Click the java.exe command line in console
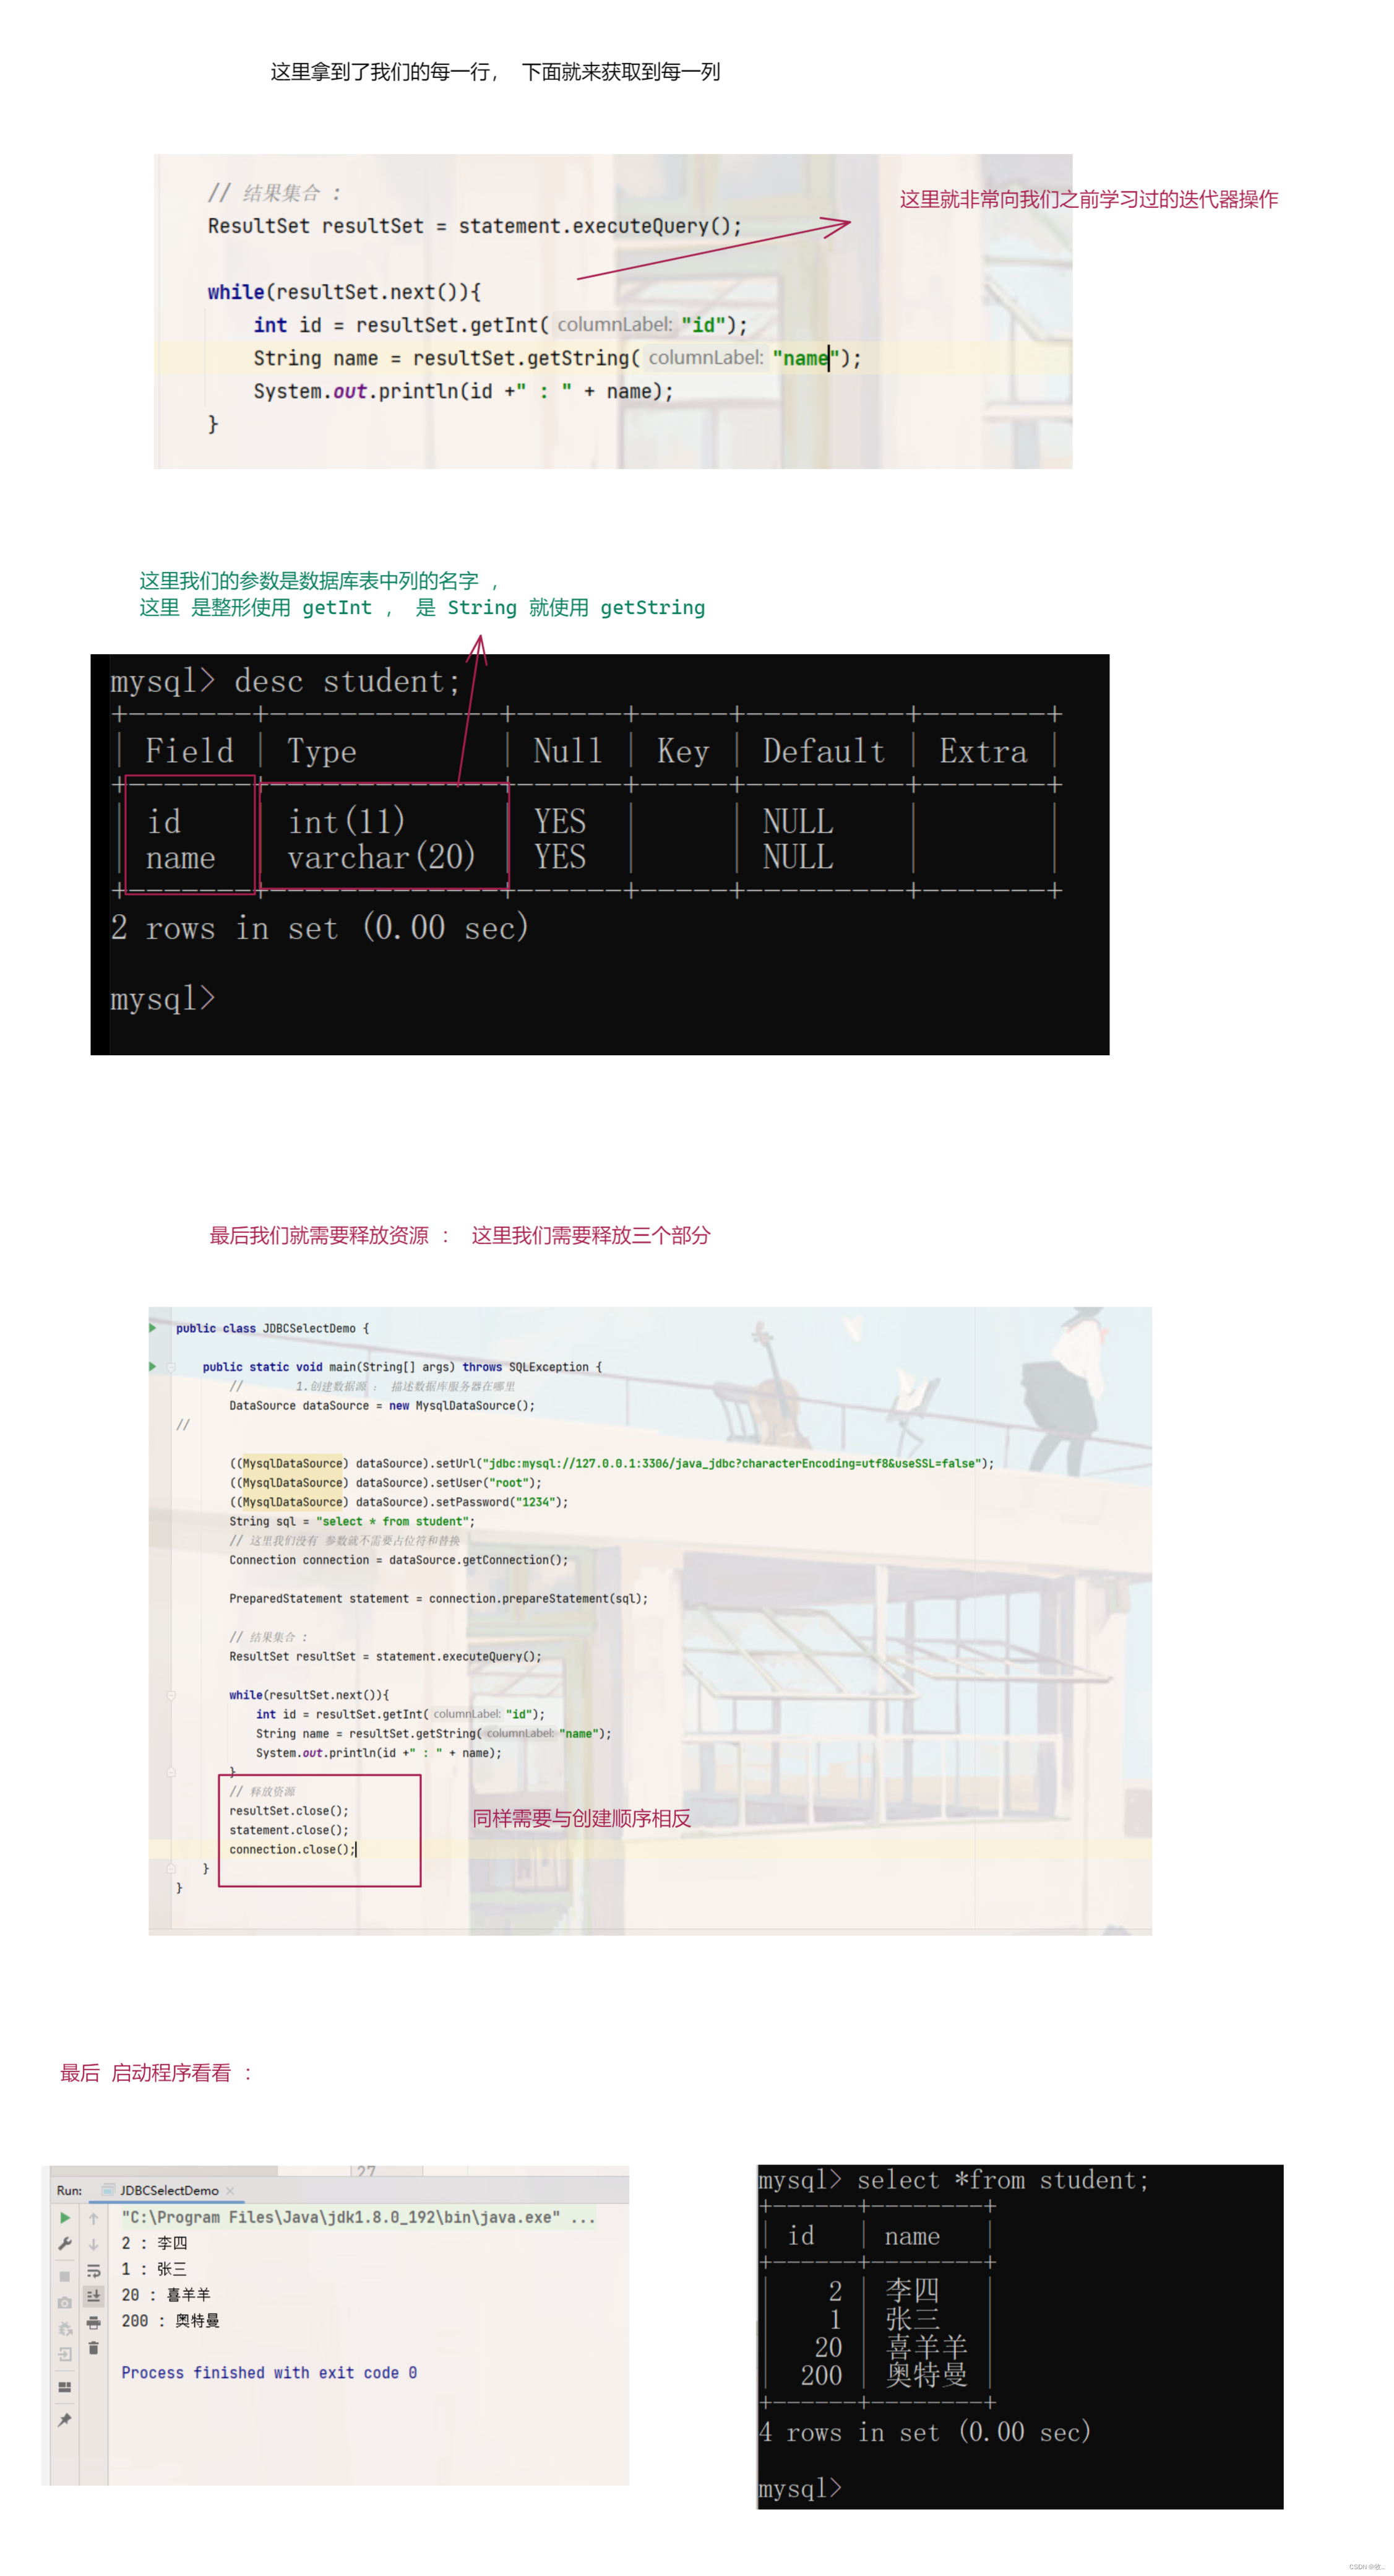 (358, 2217)
